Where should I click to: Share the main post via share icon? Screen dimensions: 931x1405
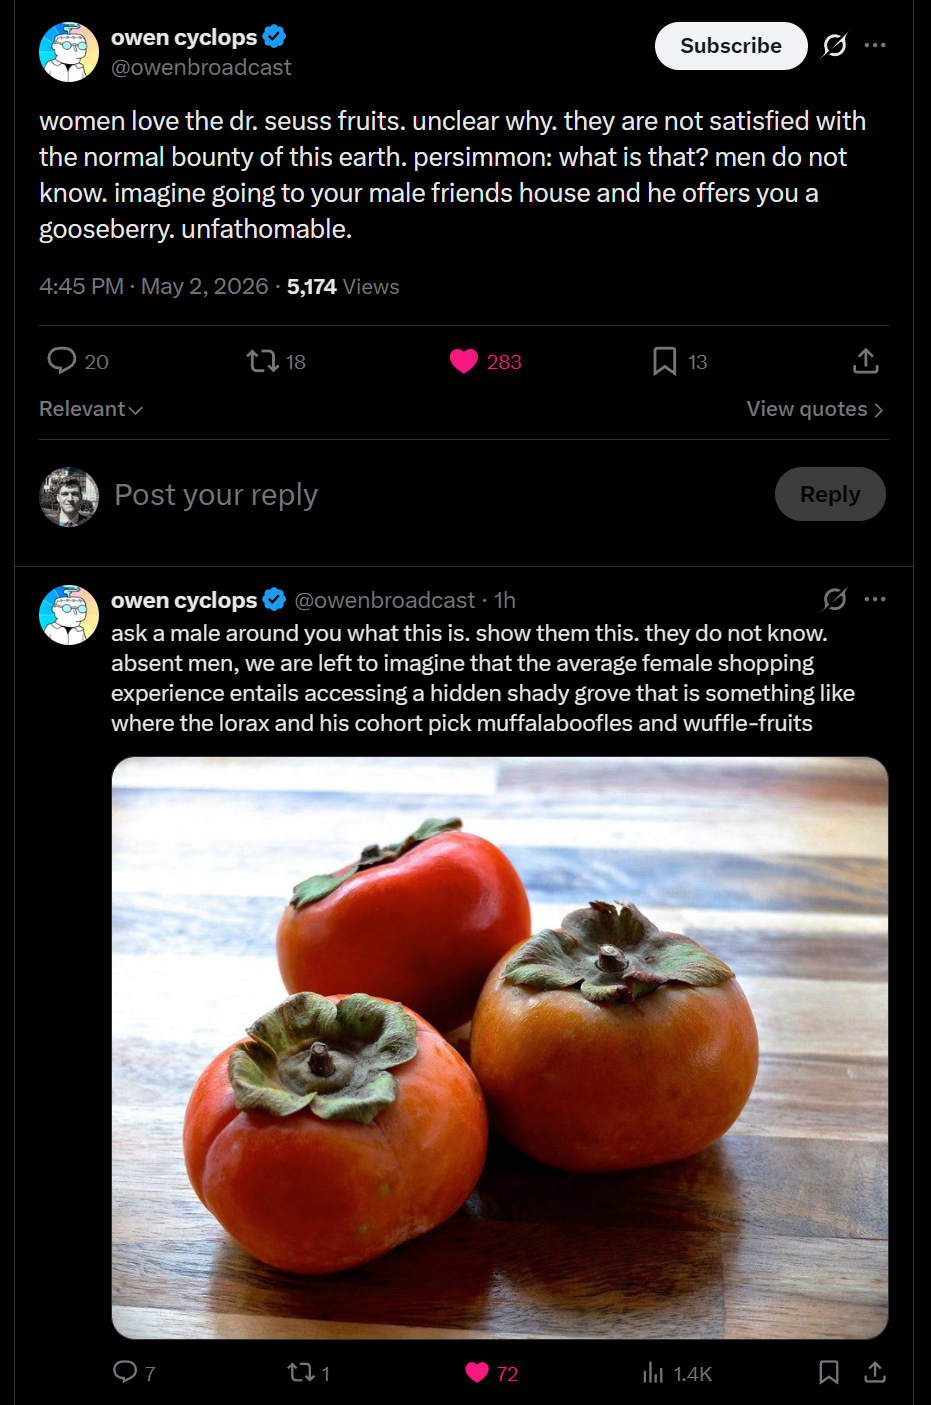tap(866, 361)
